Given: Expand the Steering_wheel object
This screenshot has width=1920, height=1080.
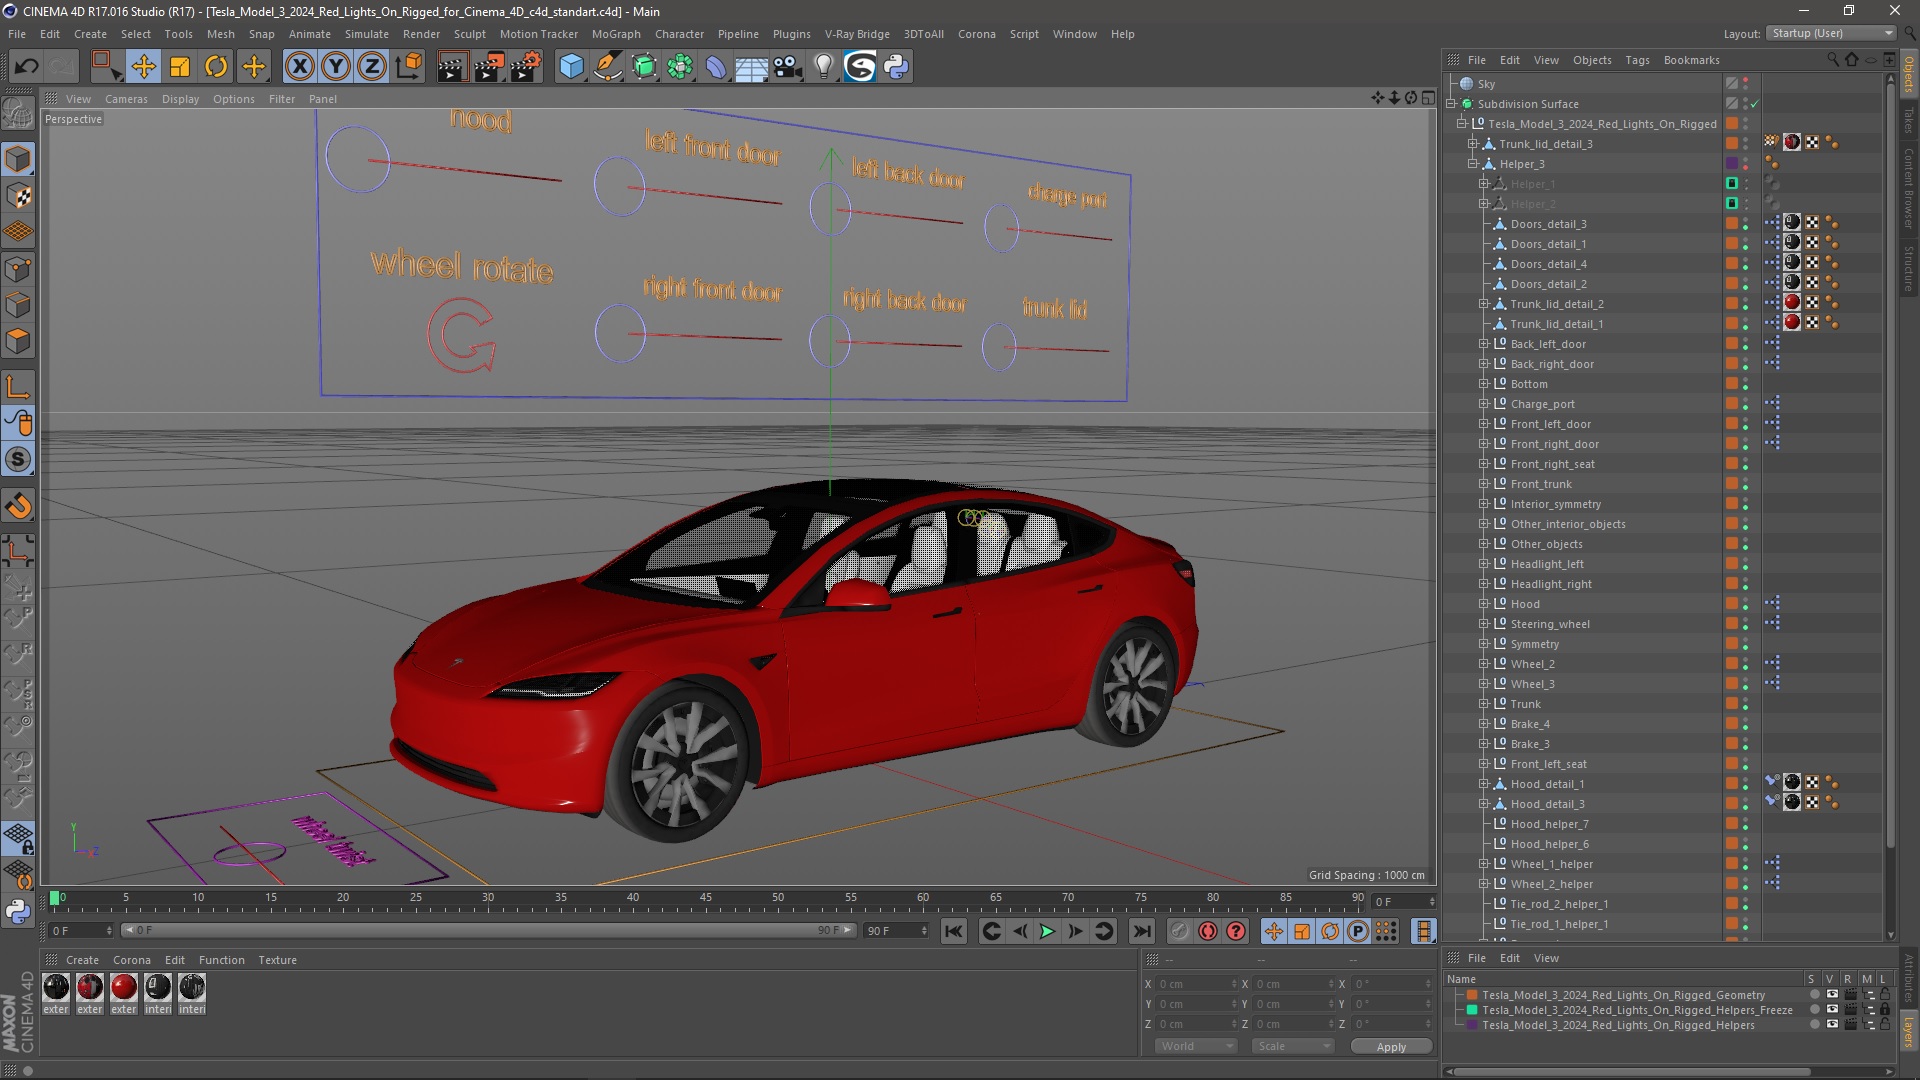Looking at the screenshot, I should pos(1484,624).
